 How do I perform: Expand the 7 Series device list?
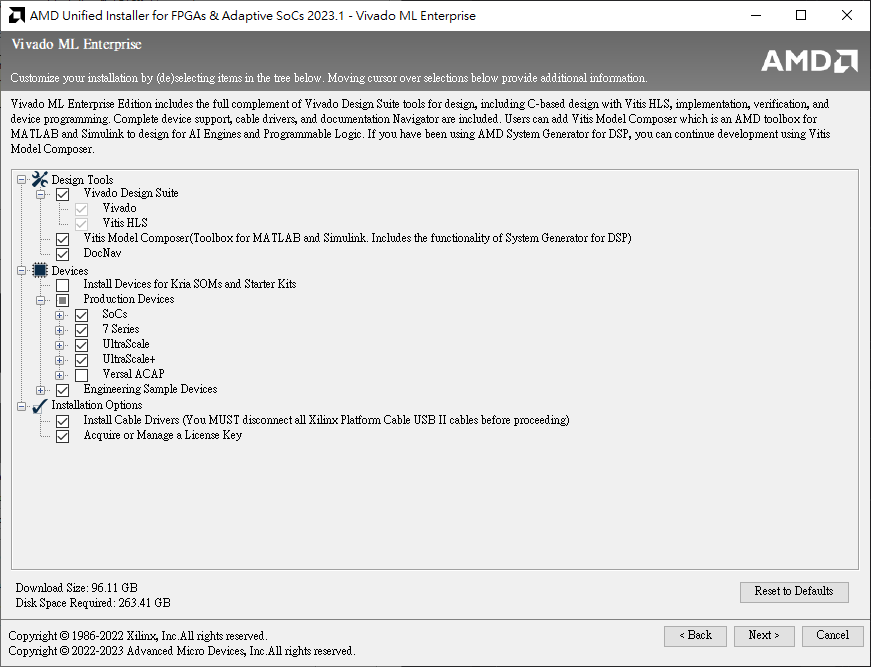tap(59, 329)
